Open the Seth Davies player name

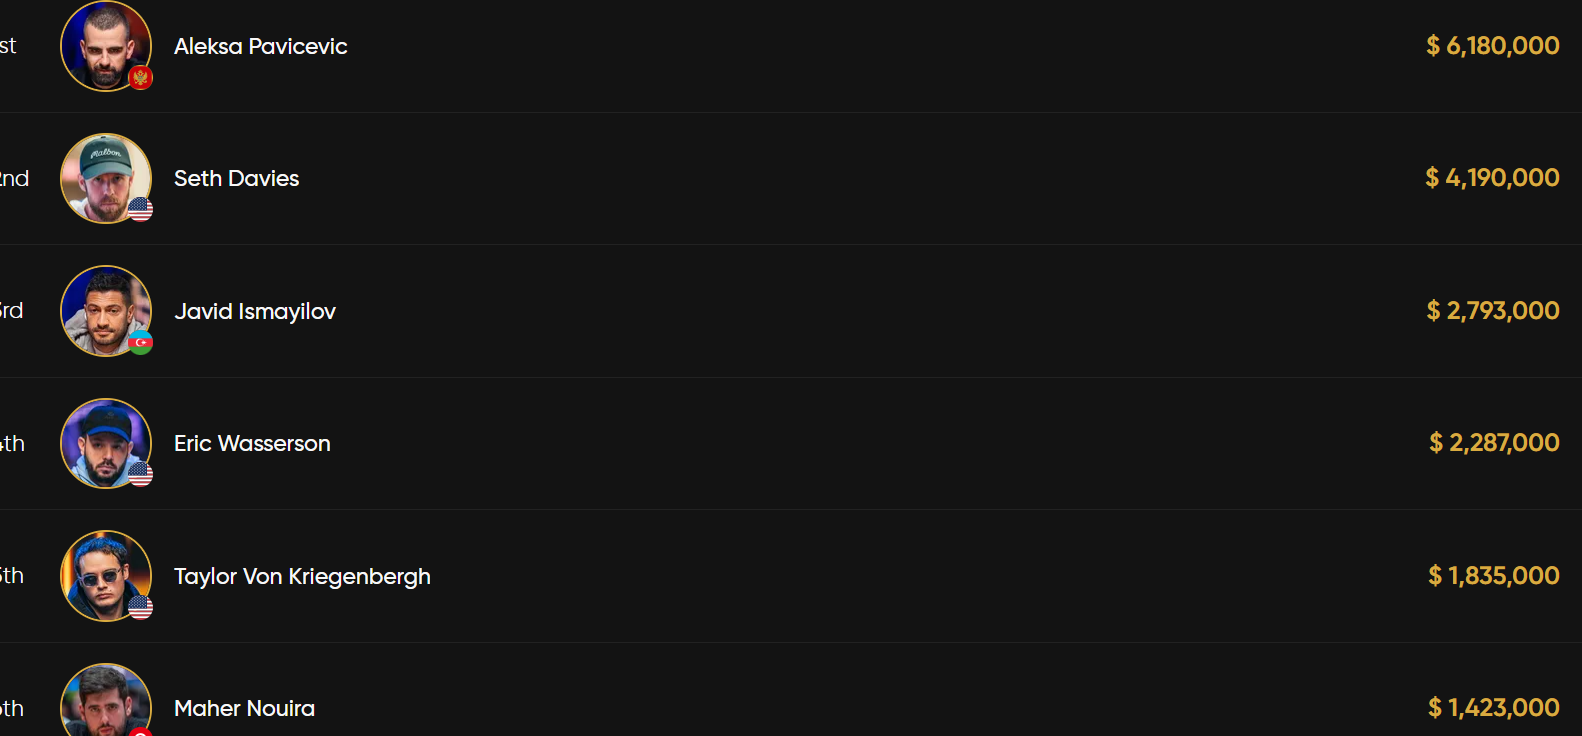coord(236,178)
